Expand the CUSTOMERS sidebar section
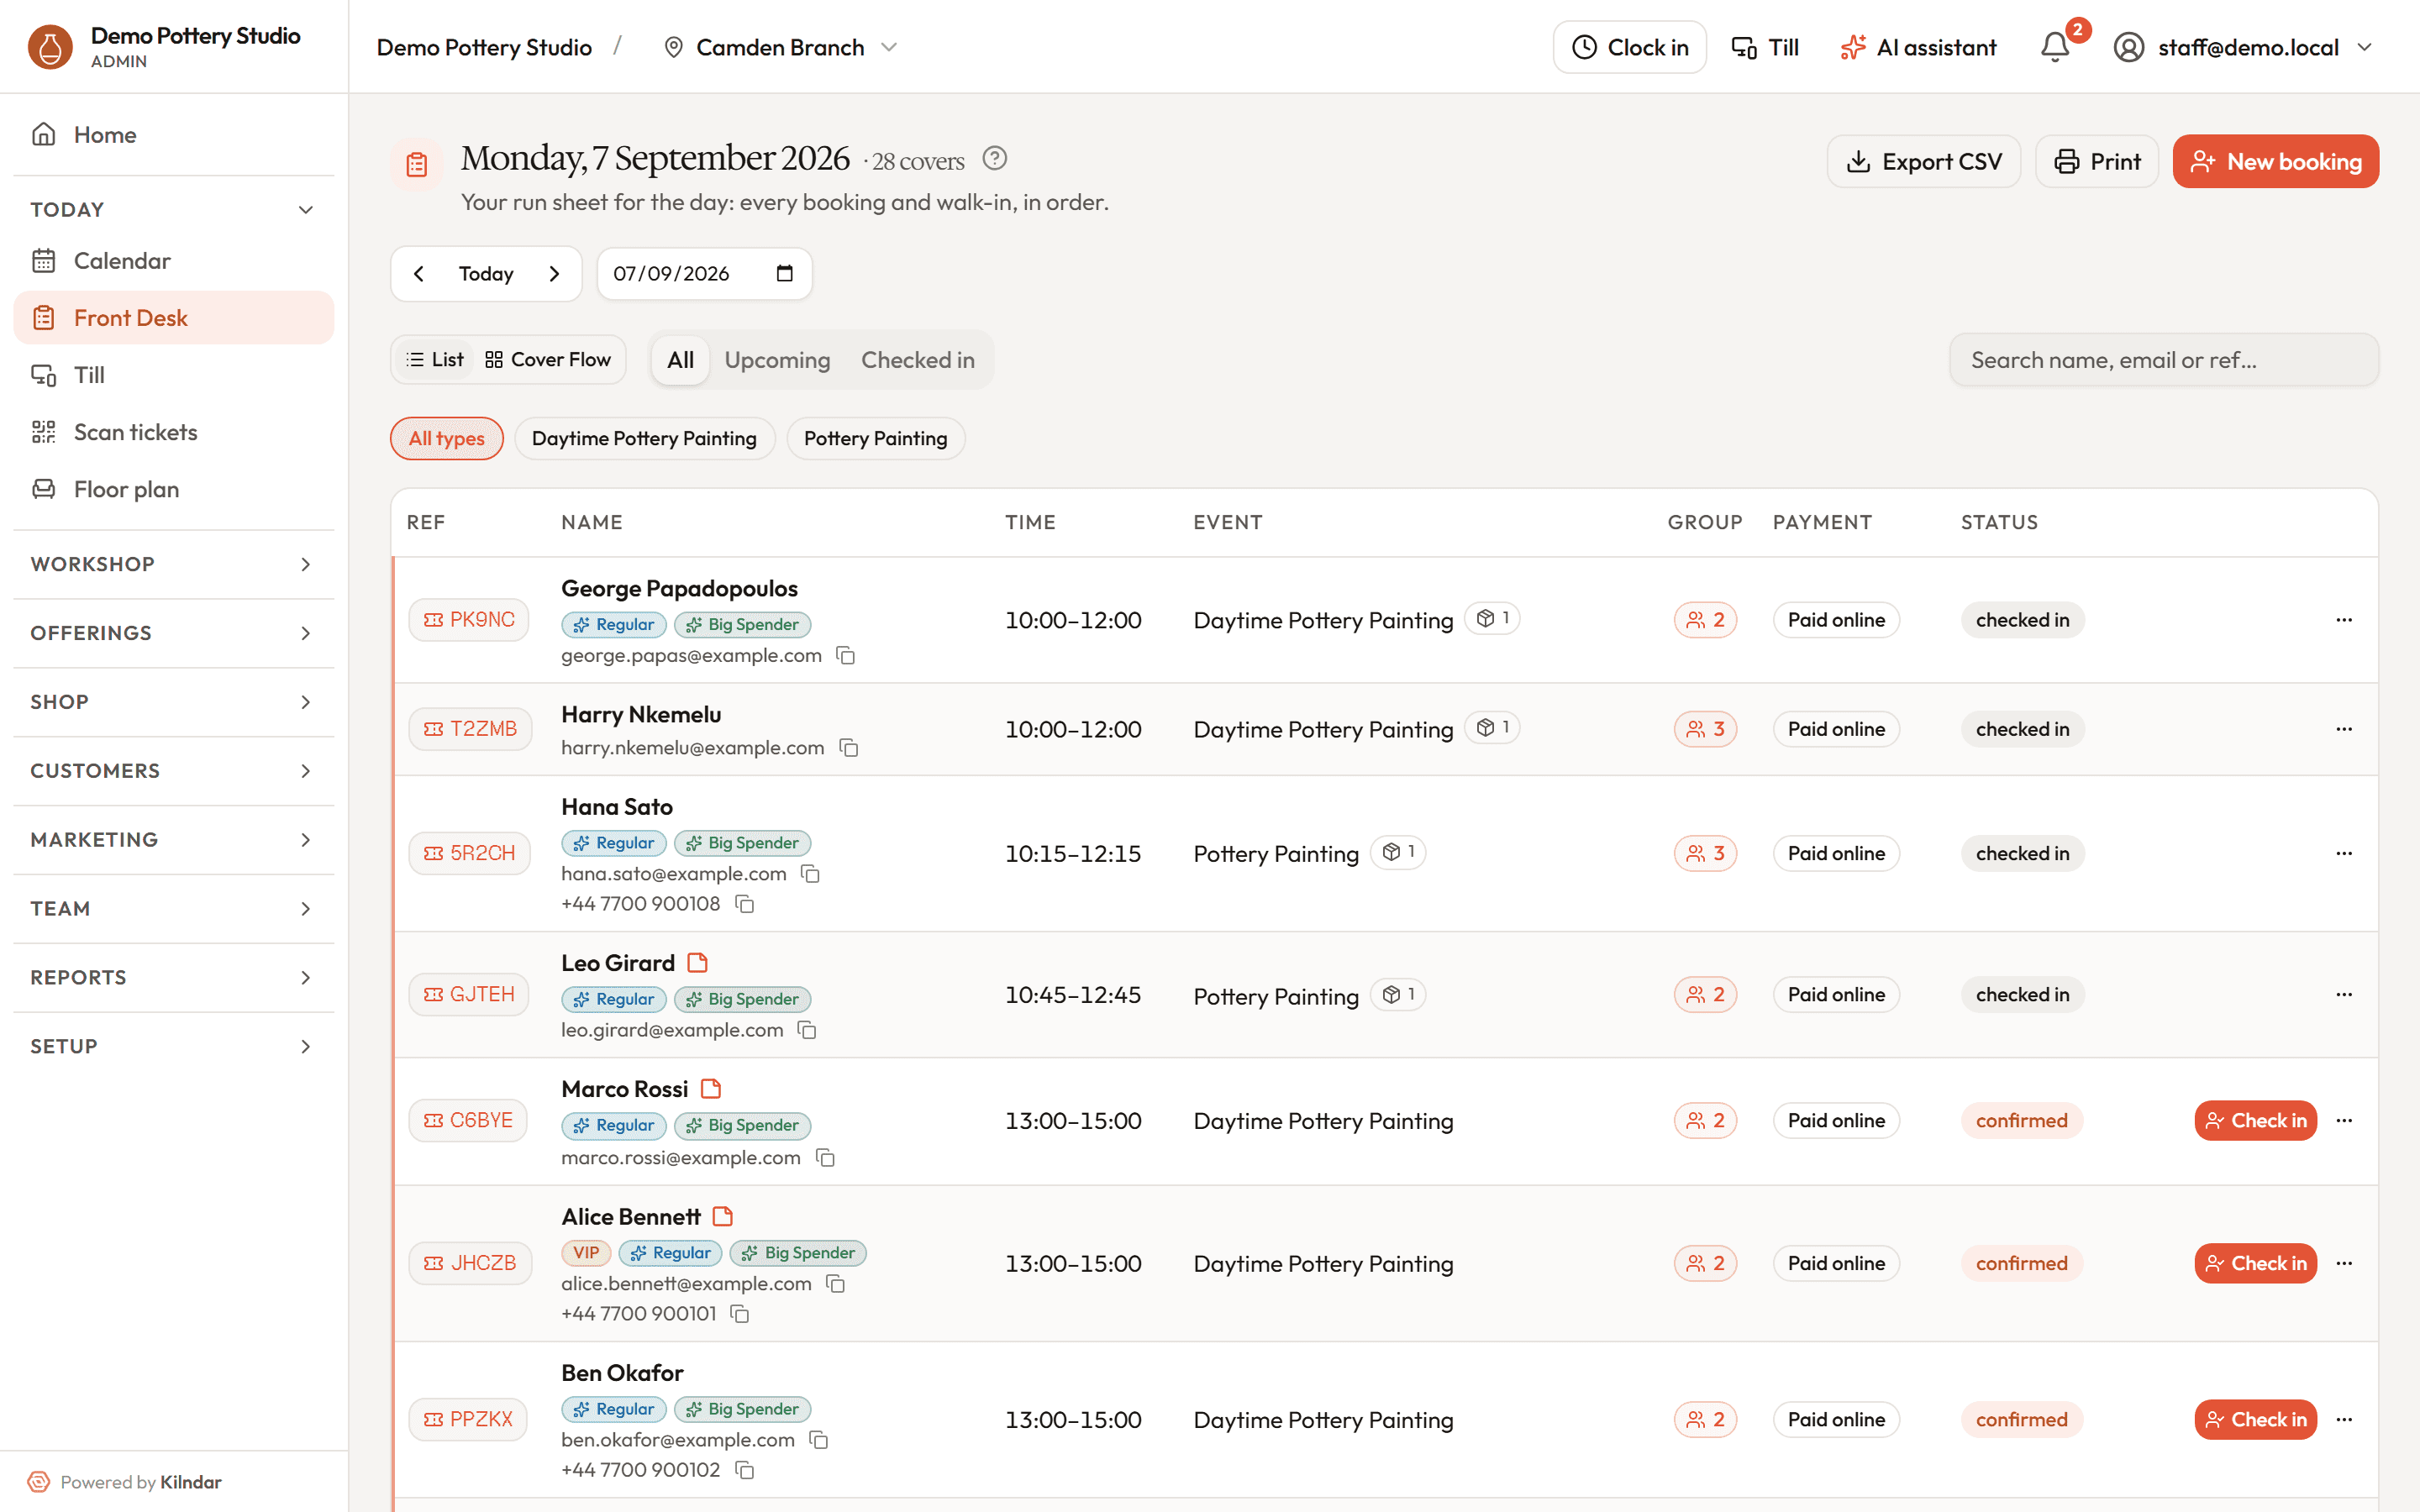The image size is (2420, 1512). click(x=173, y=771)
